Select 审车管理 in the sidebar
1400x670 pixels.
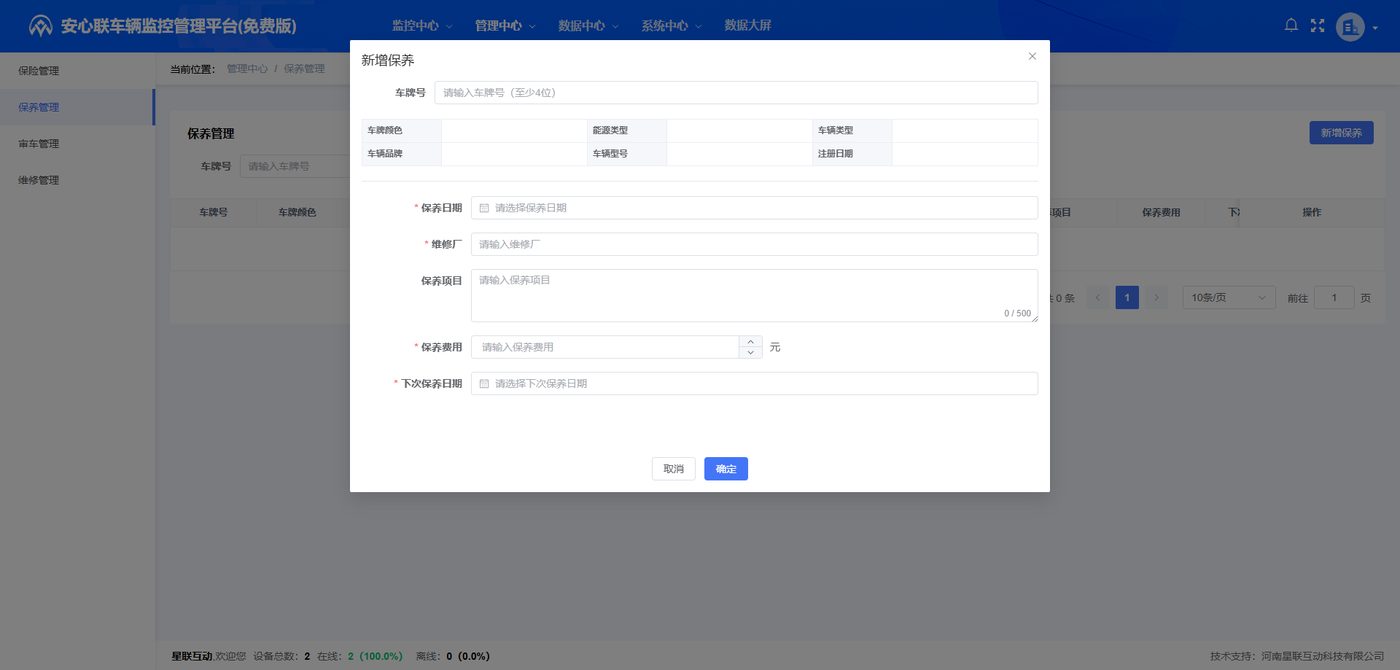coord(77,144)
